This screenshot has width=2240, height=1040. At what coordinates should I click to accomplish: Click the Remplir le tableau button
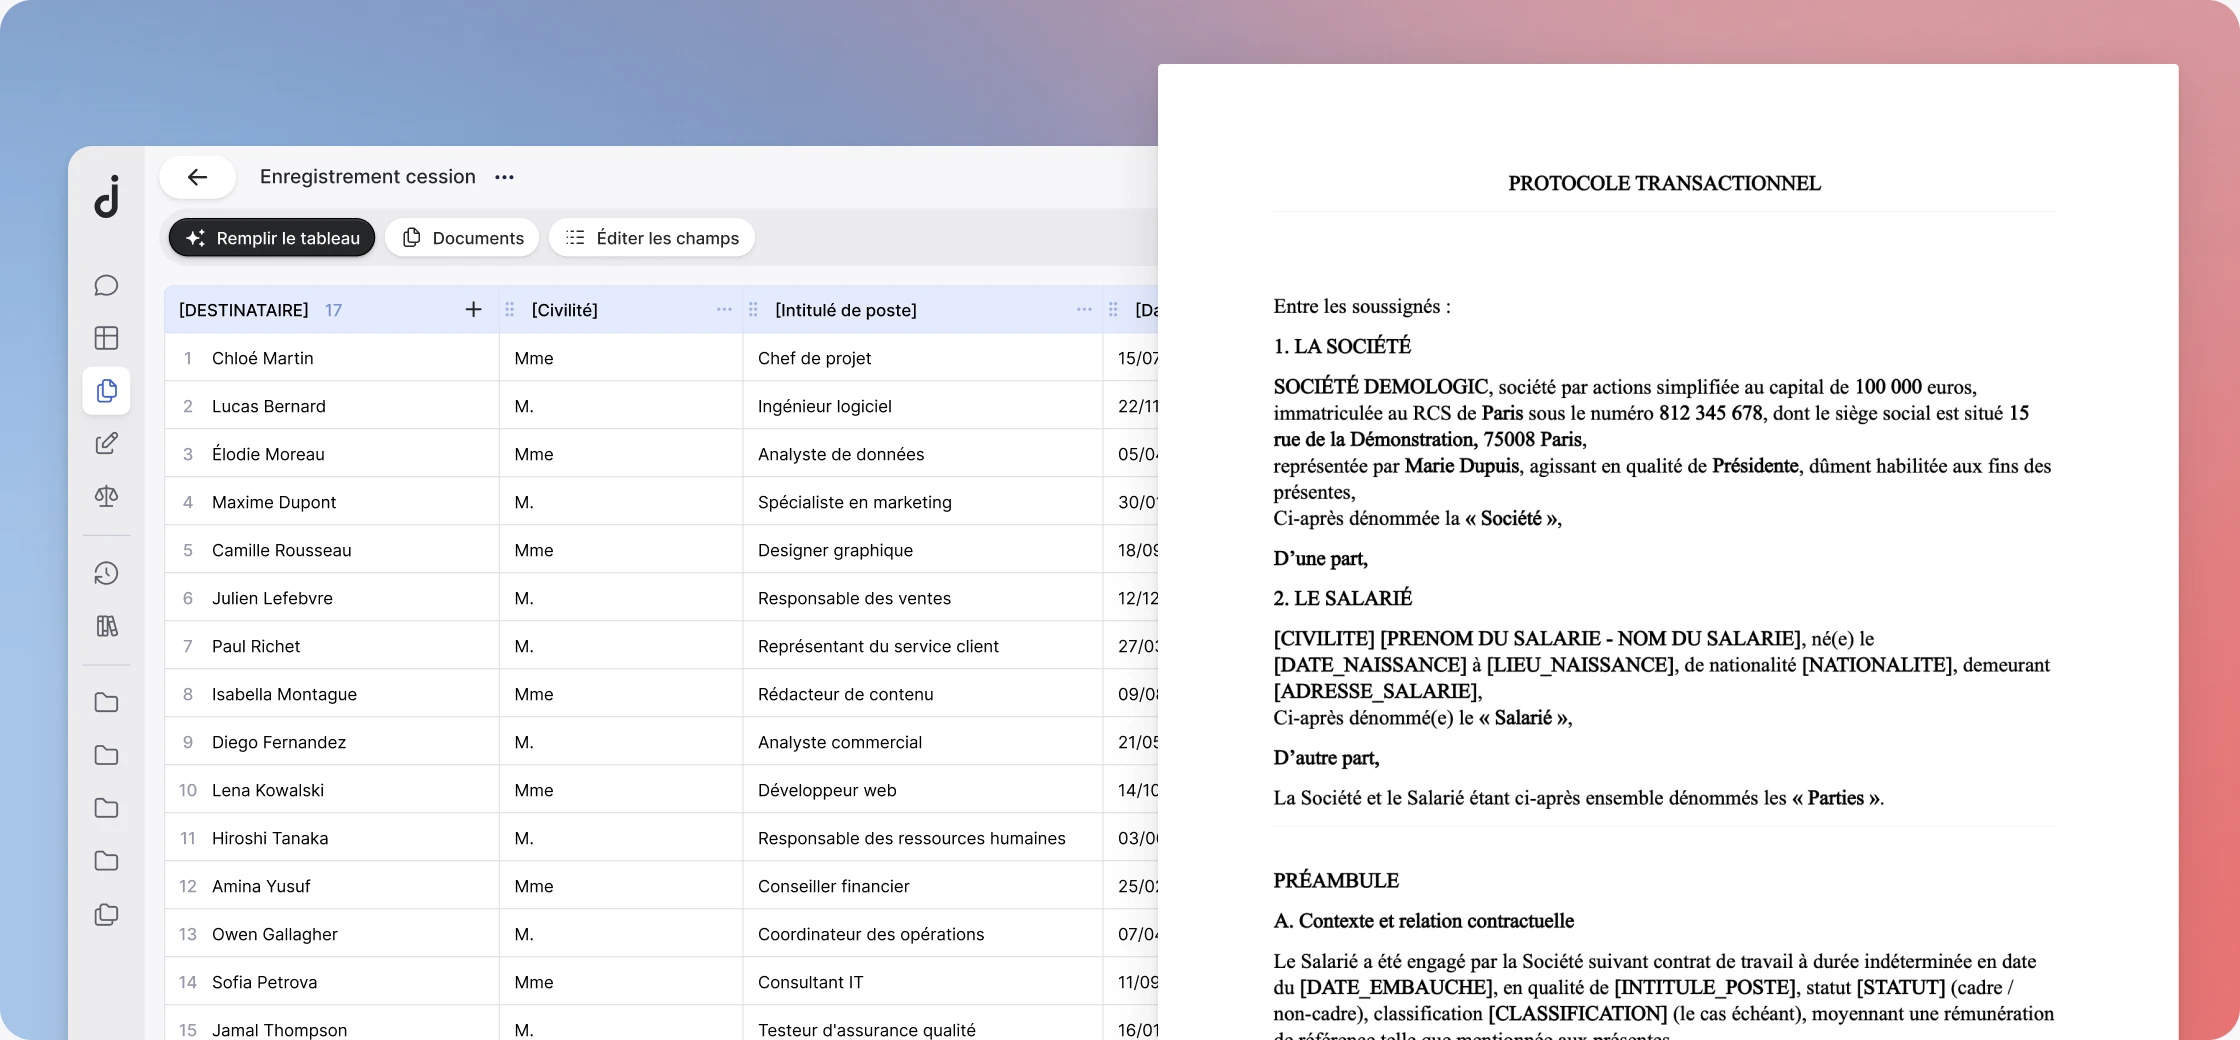click(272, 238)
